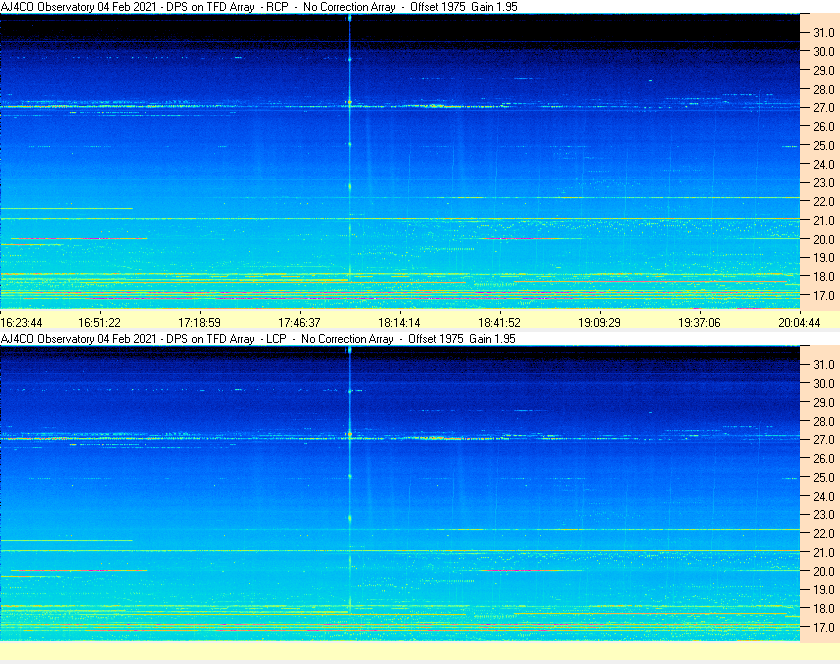Image resolution: width=840 pixels, height=664 pixels.
Task: Click 26.0 frequency label on LCP axis
Action: coord(824,458)
